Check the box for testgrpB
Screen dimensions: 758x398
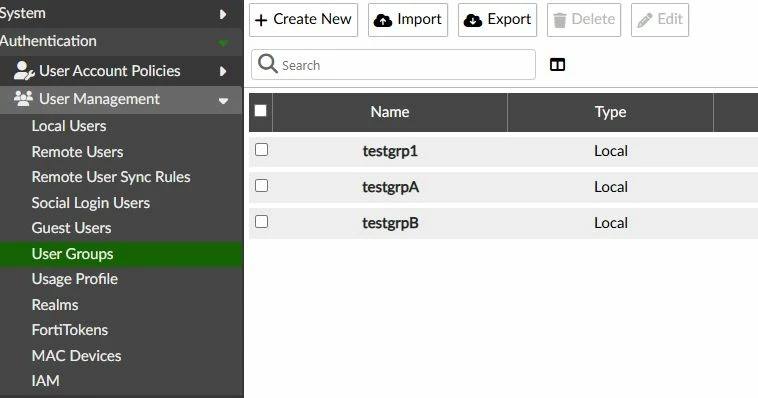(262, 222)
